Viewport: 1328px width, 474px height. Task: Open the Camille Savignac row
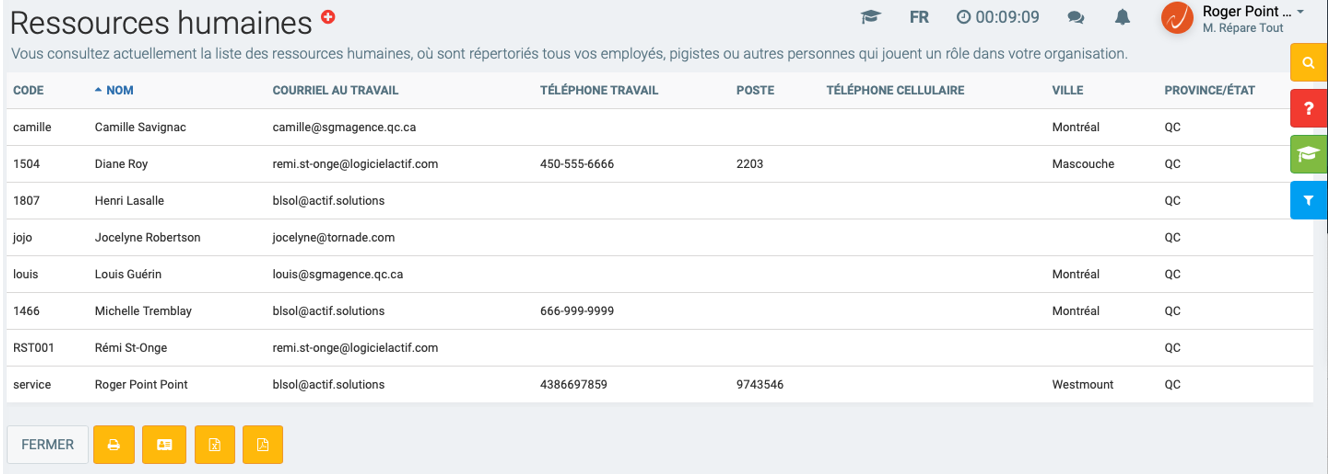point(140,127)
